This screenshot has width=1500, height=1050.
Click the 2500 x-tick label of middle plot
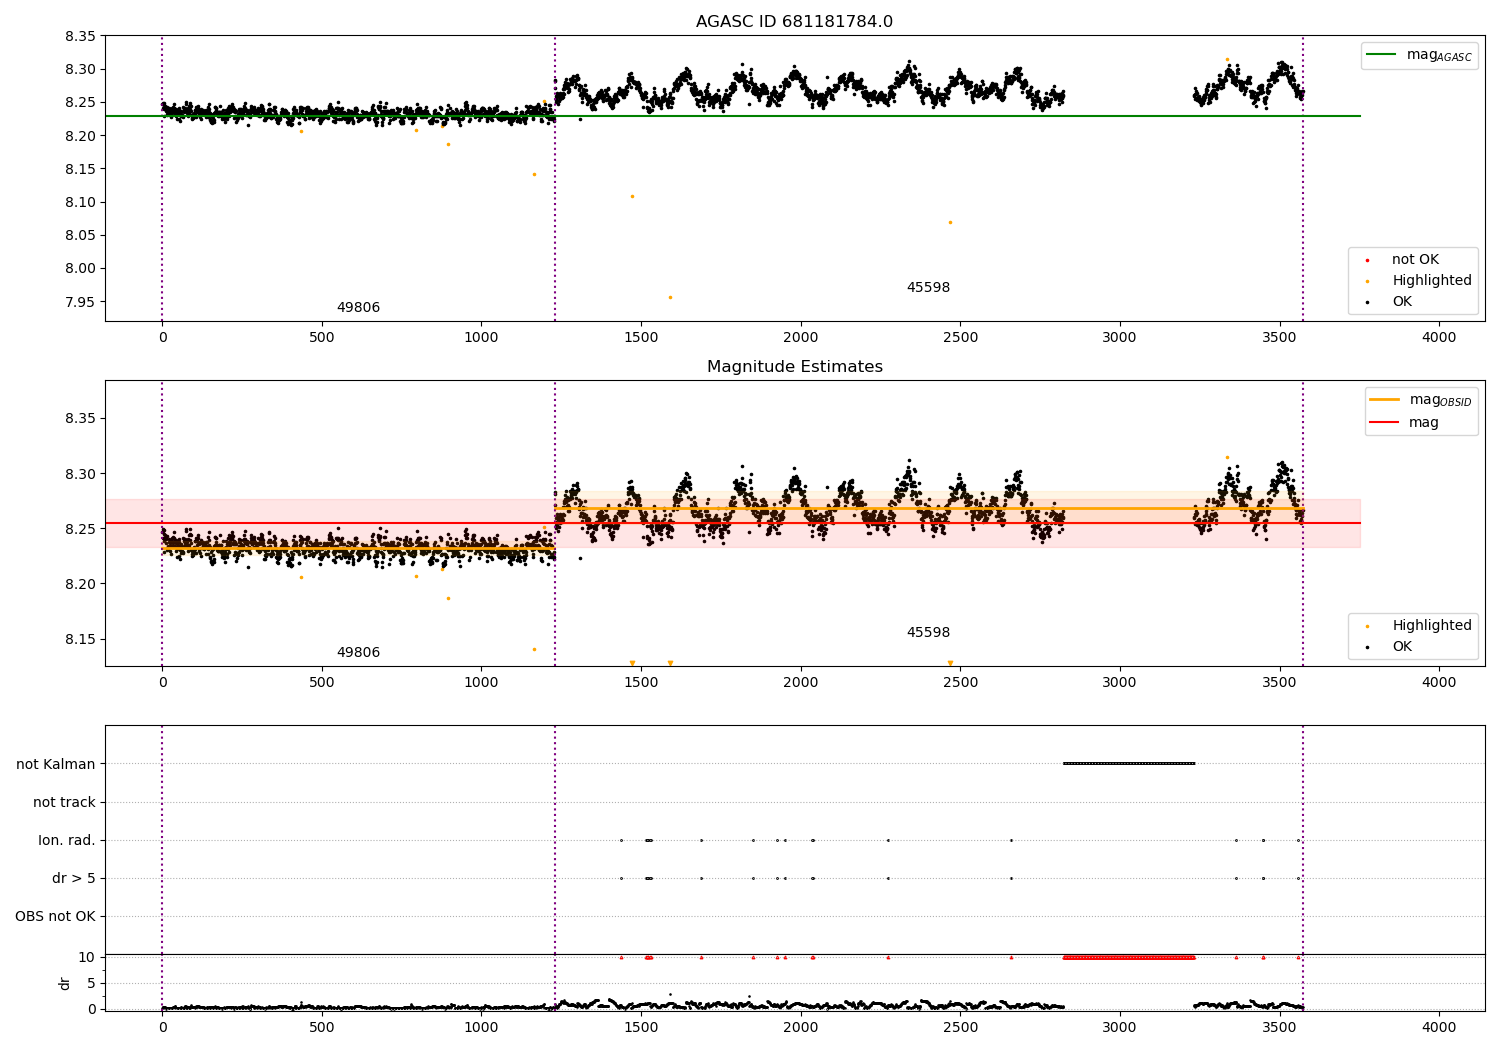(960, 682)
